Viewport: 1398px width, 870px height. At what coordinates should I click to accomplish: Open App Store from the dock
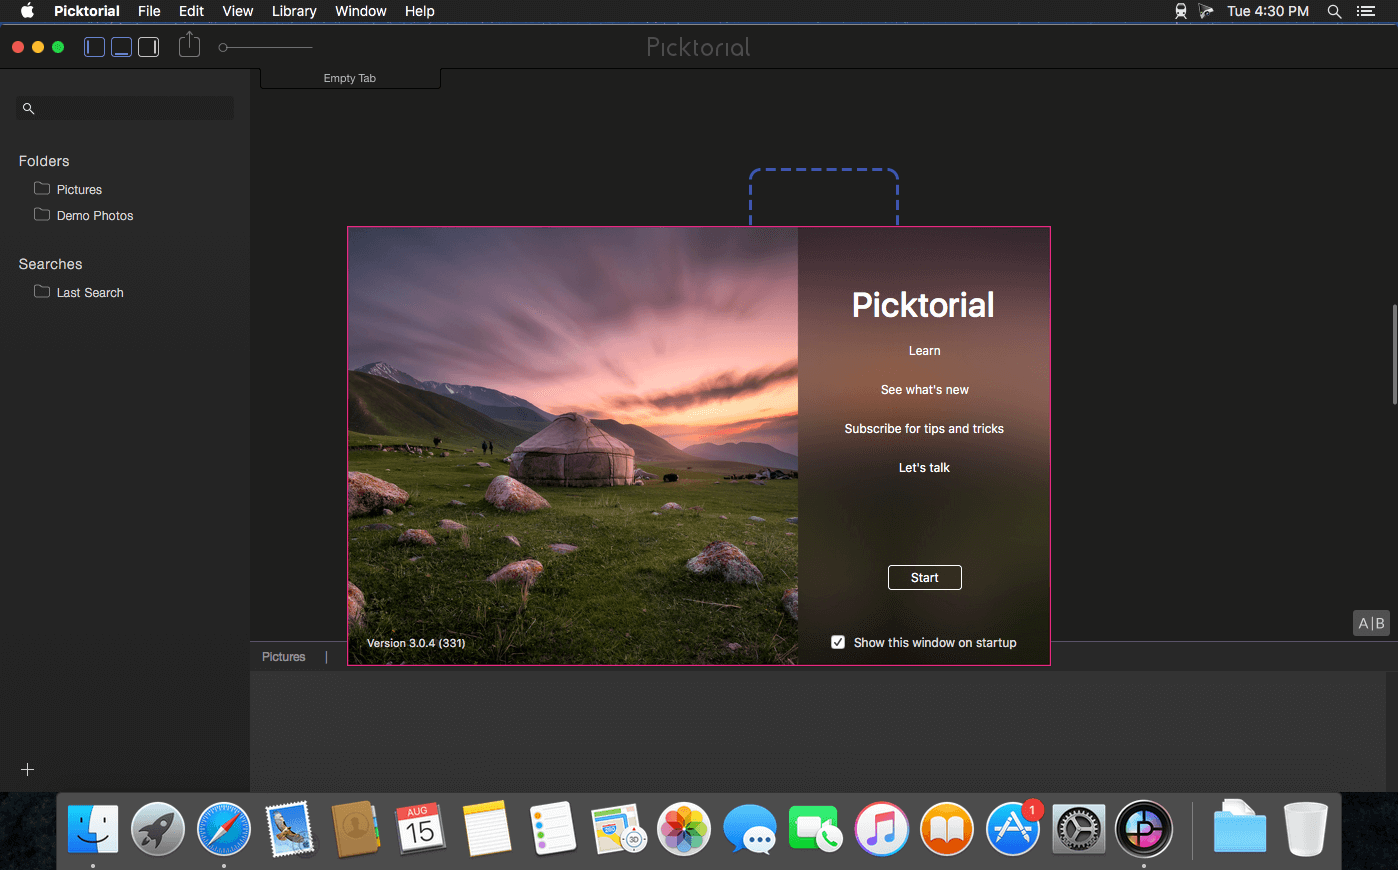pos(1013,830)
